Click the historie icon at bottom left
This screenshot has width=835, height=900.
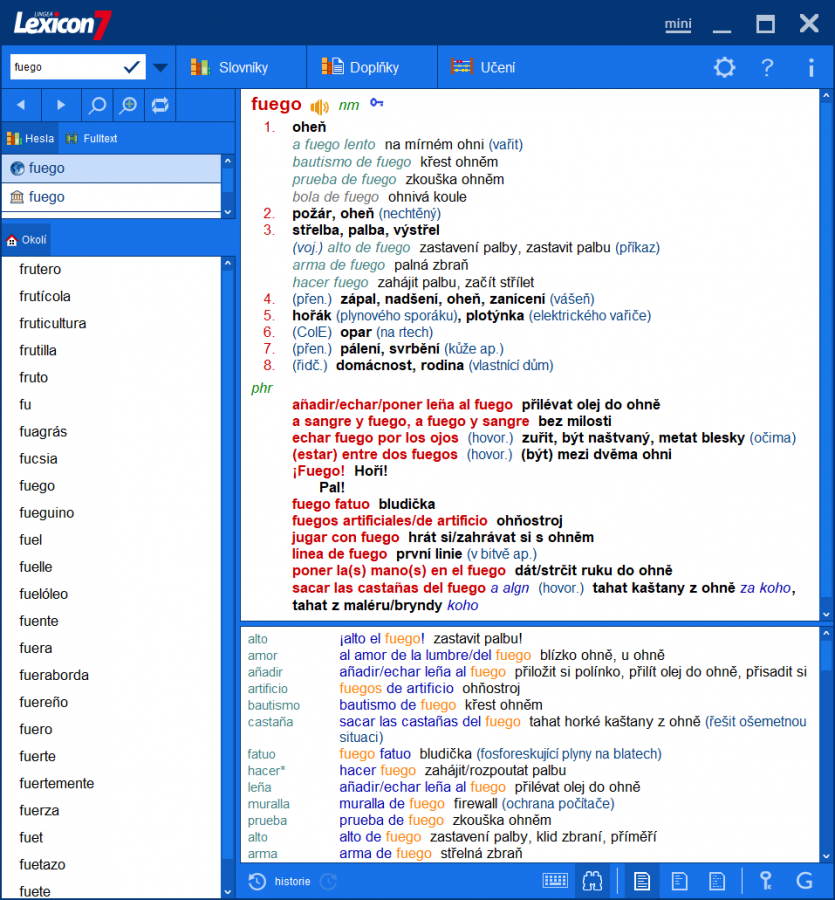click(257, 881)
